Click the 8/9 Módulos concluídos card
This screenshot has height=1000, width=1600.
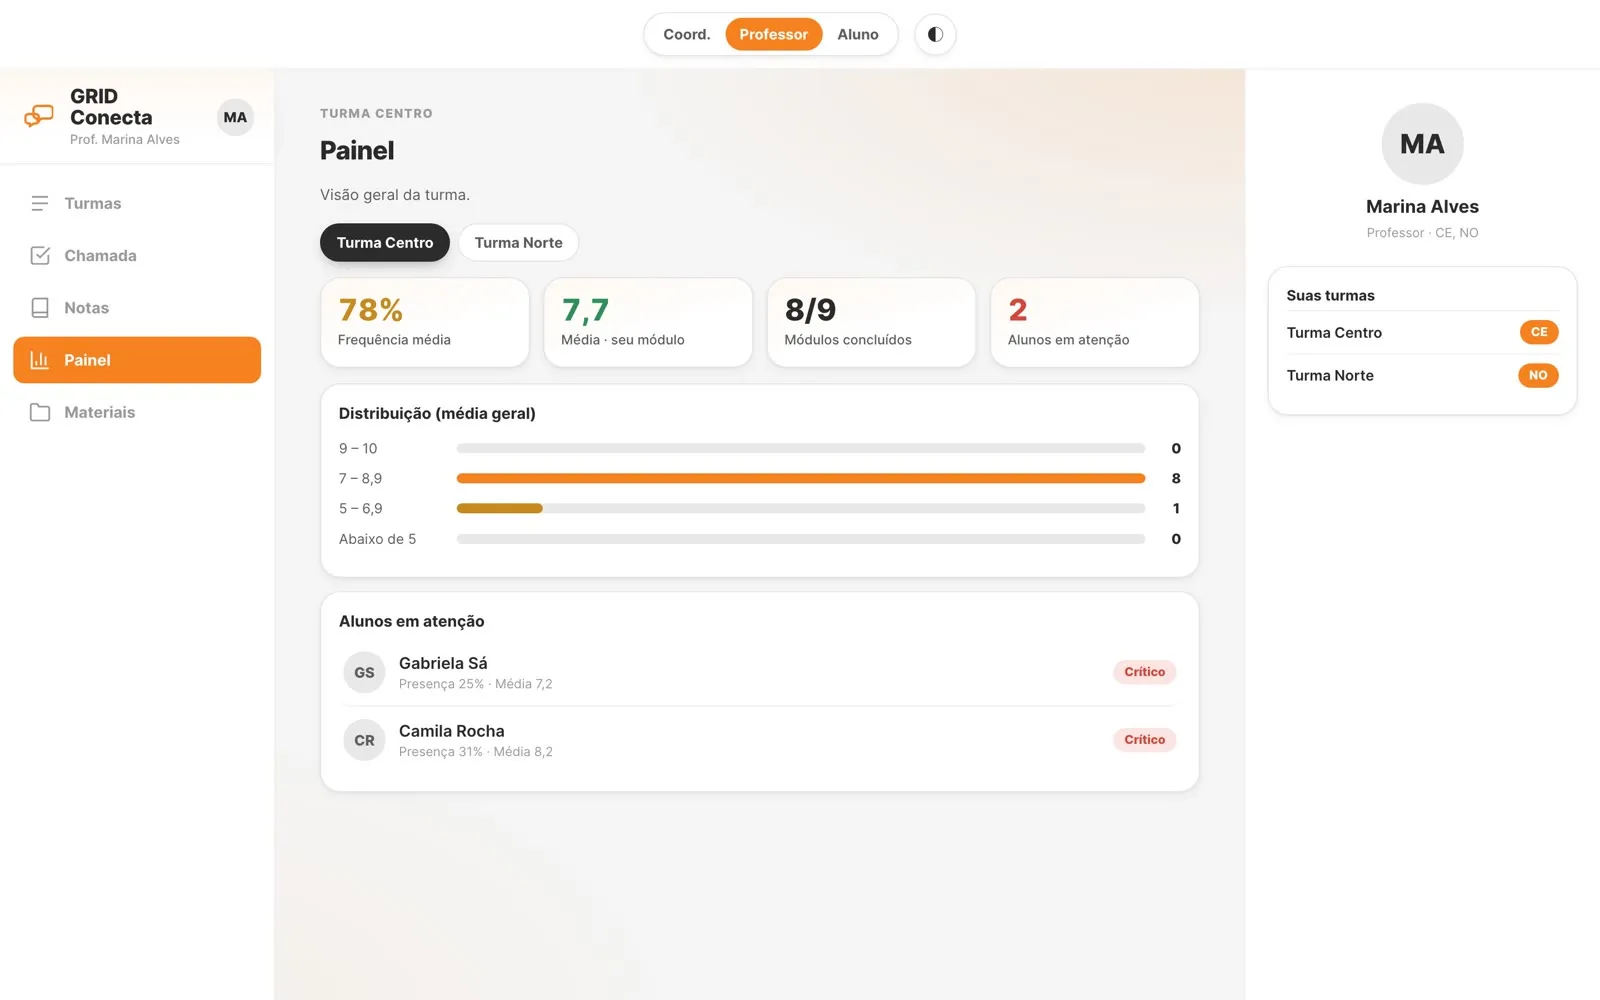tap(871, 322)
